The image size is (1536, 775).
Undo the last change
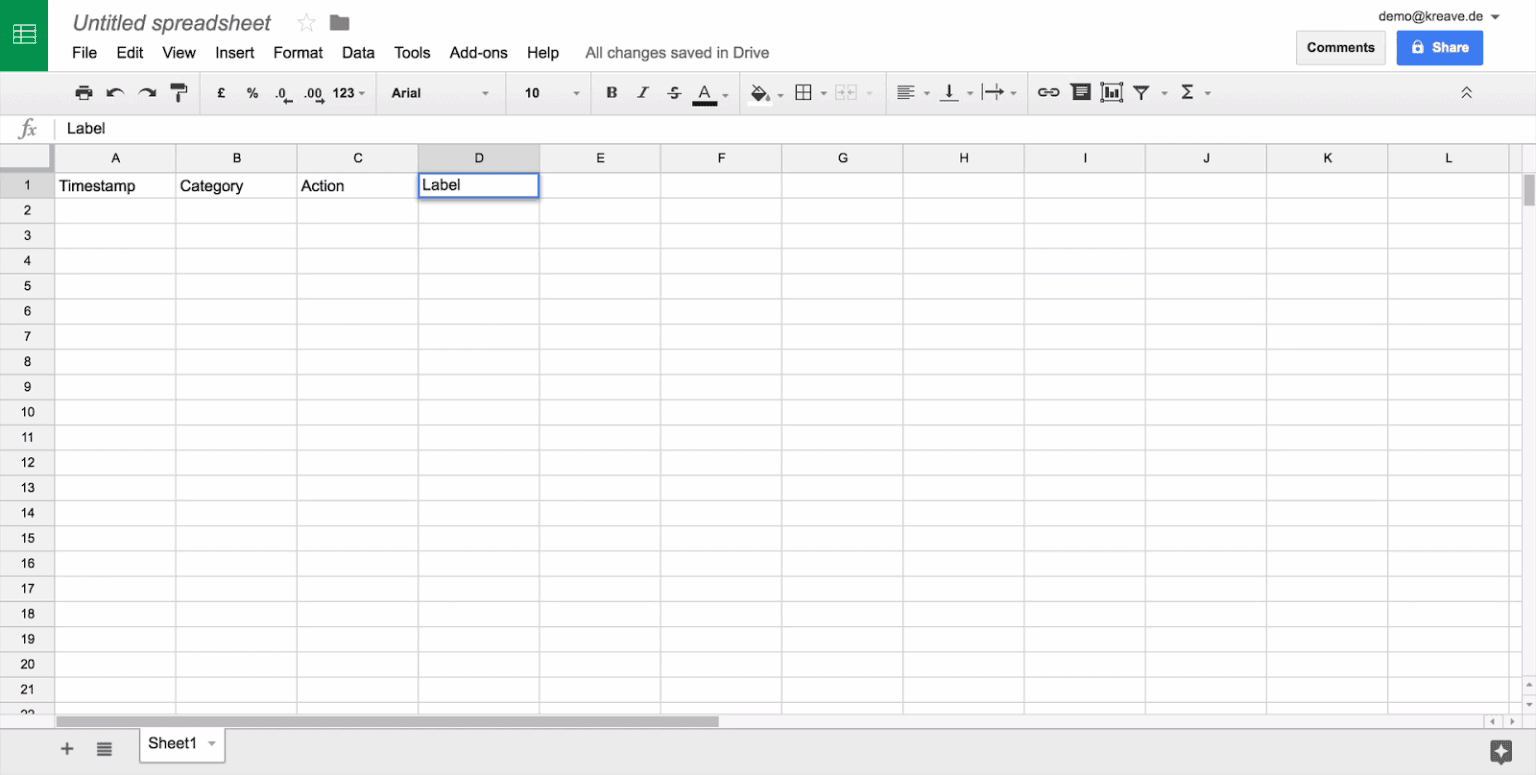[x=116, y=92]
